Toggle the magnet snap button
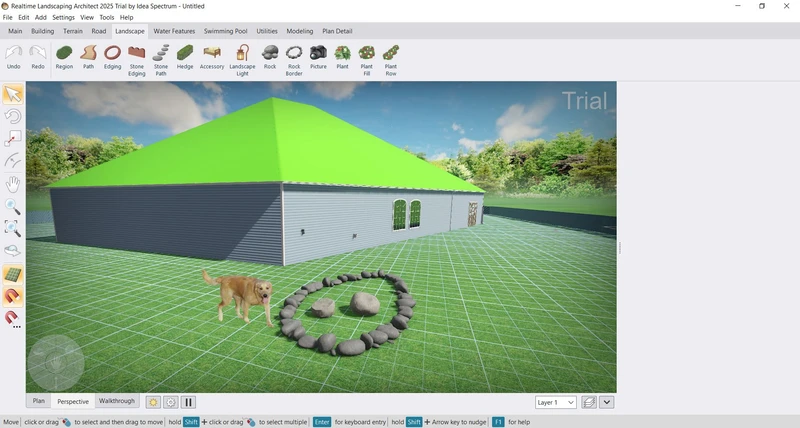 pos(13,296)
